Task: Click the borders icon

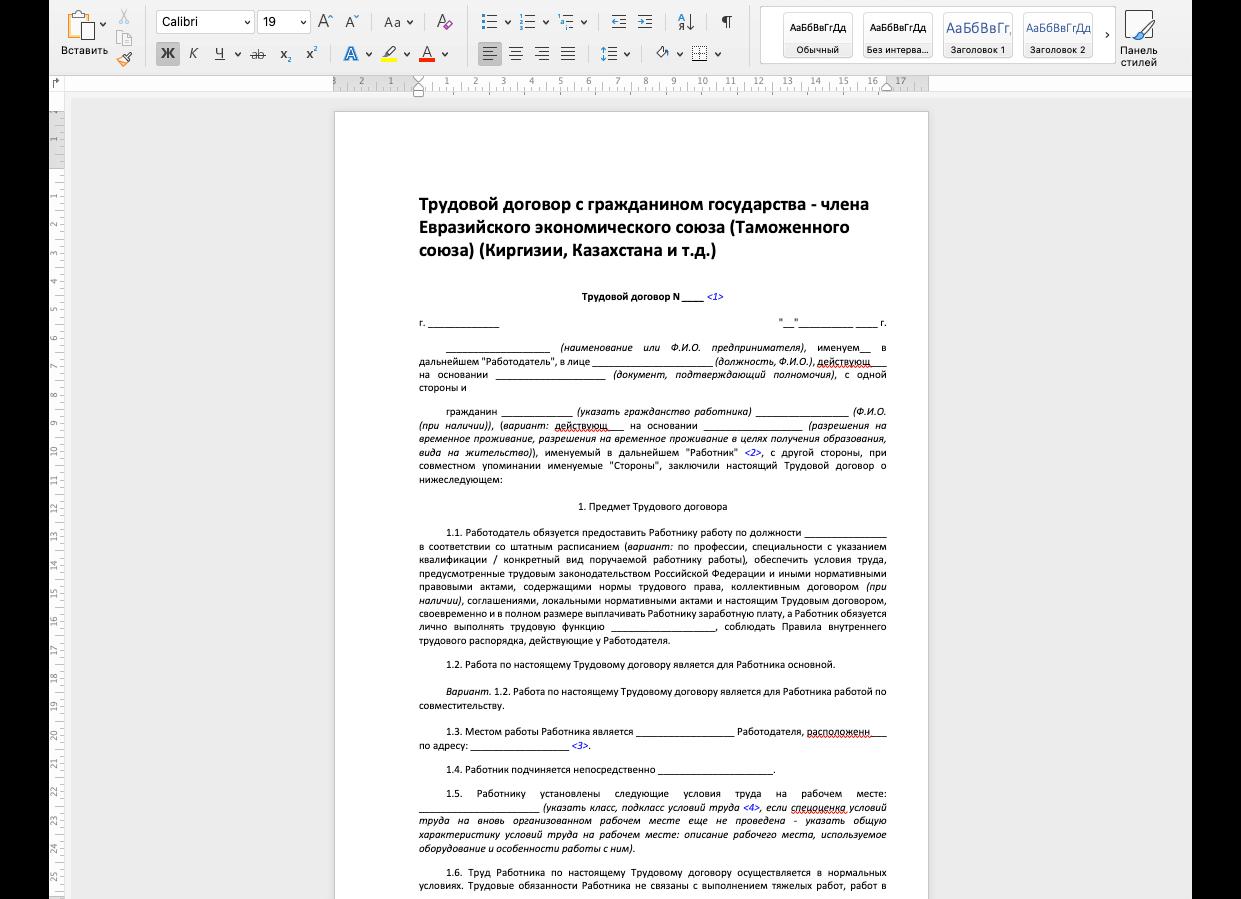Action: (700, 54)
